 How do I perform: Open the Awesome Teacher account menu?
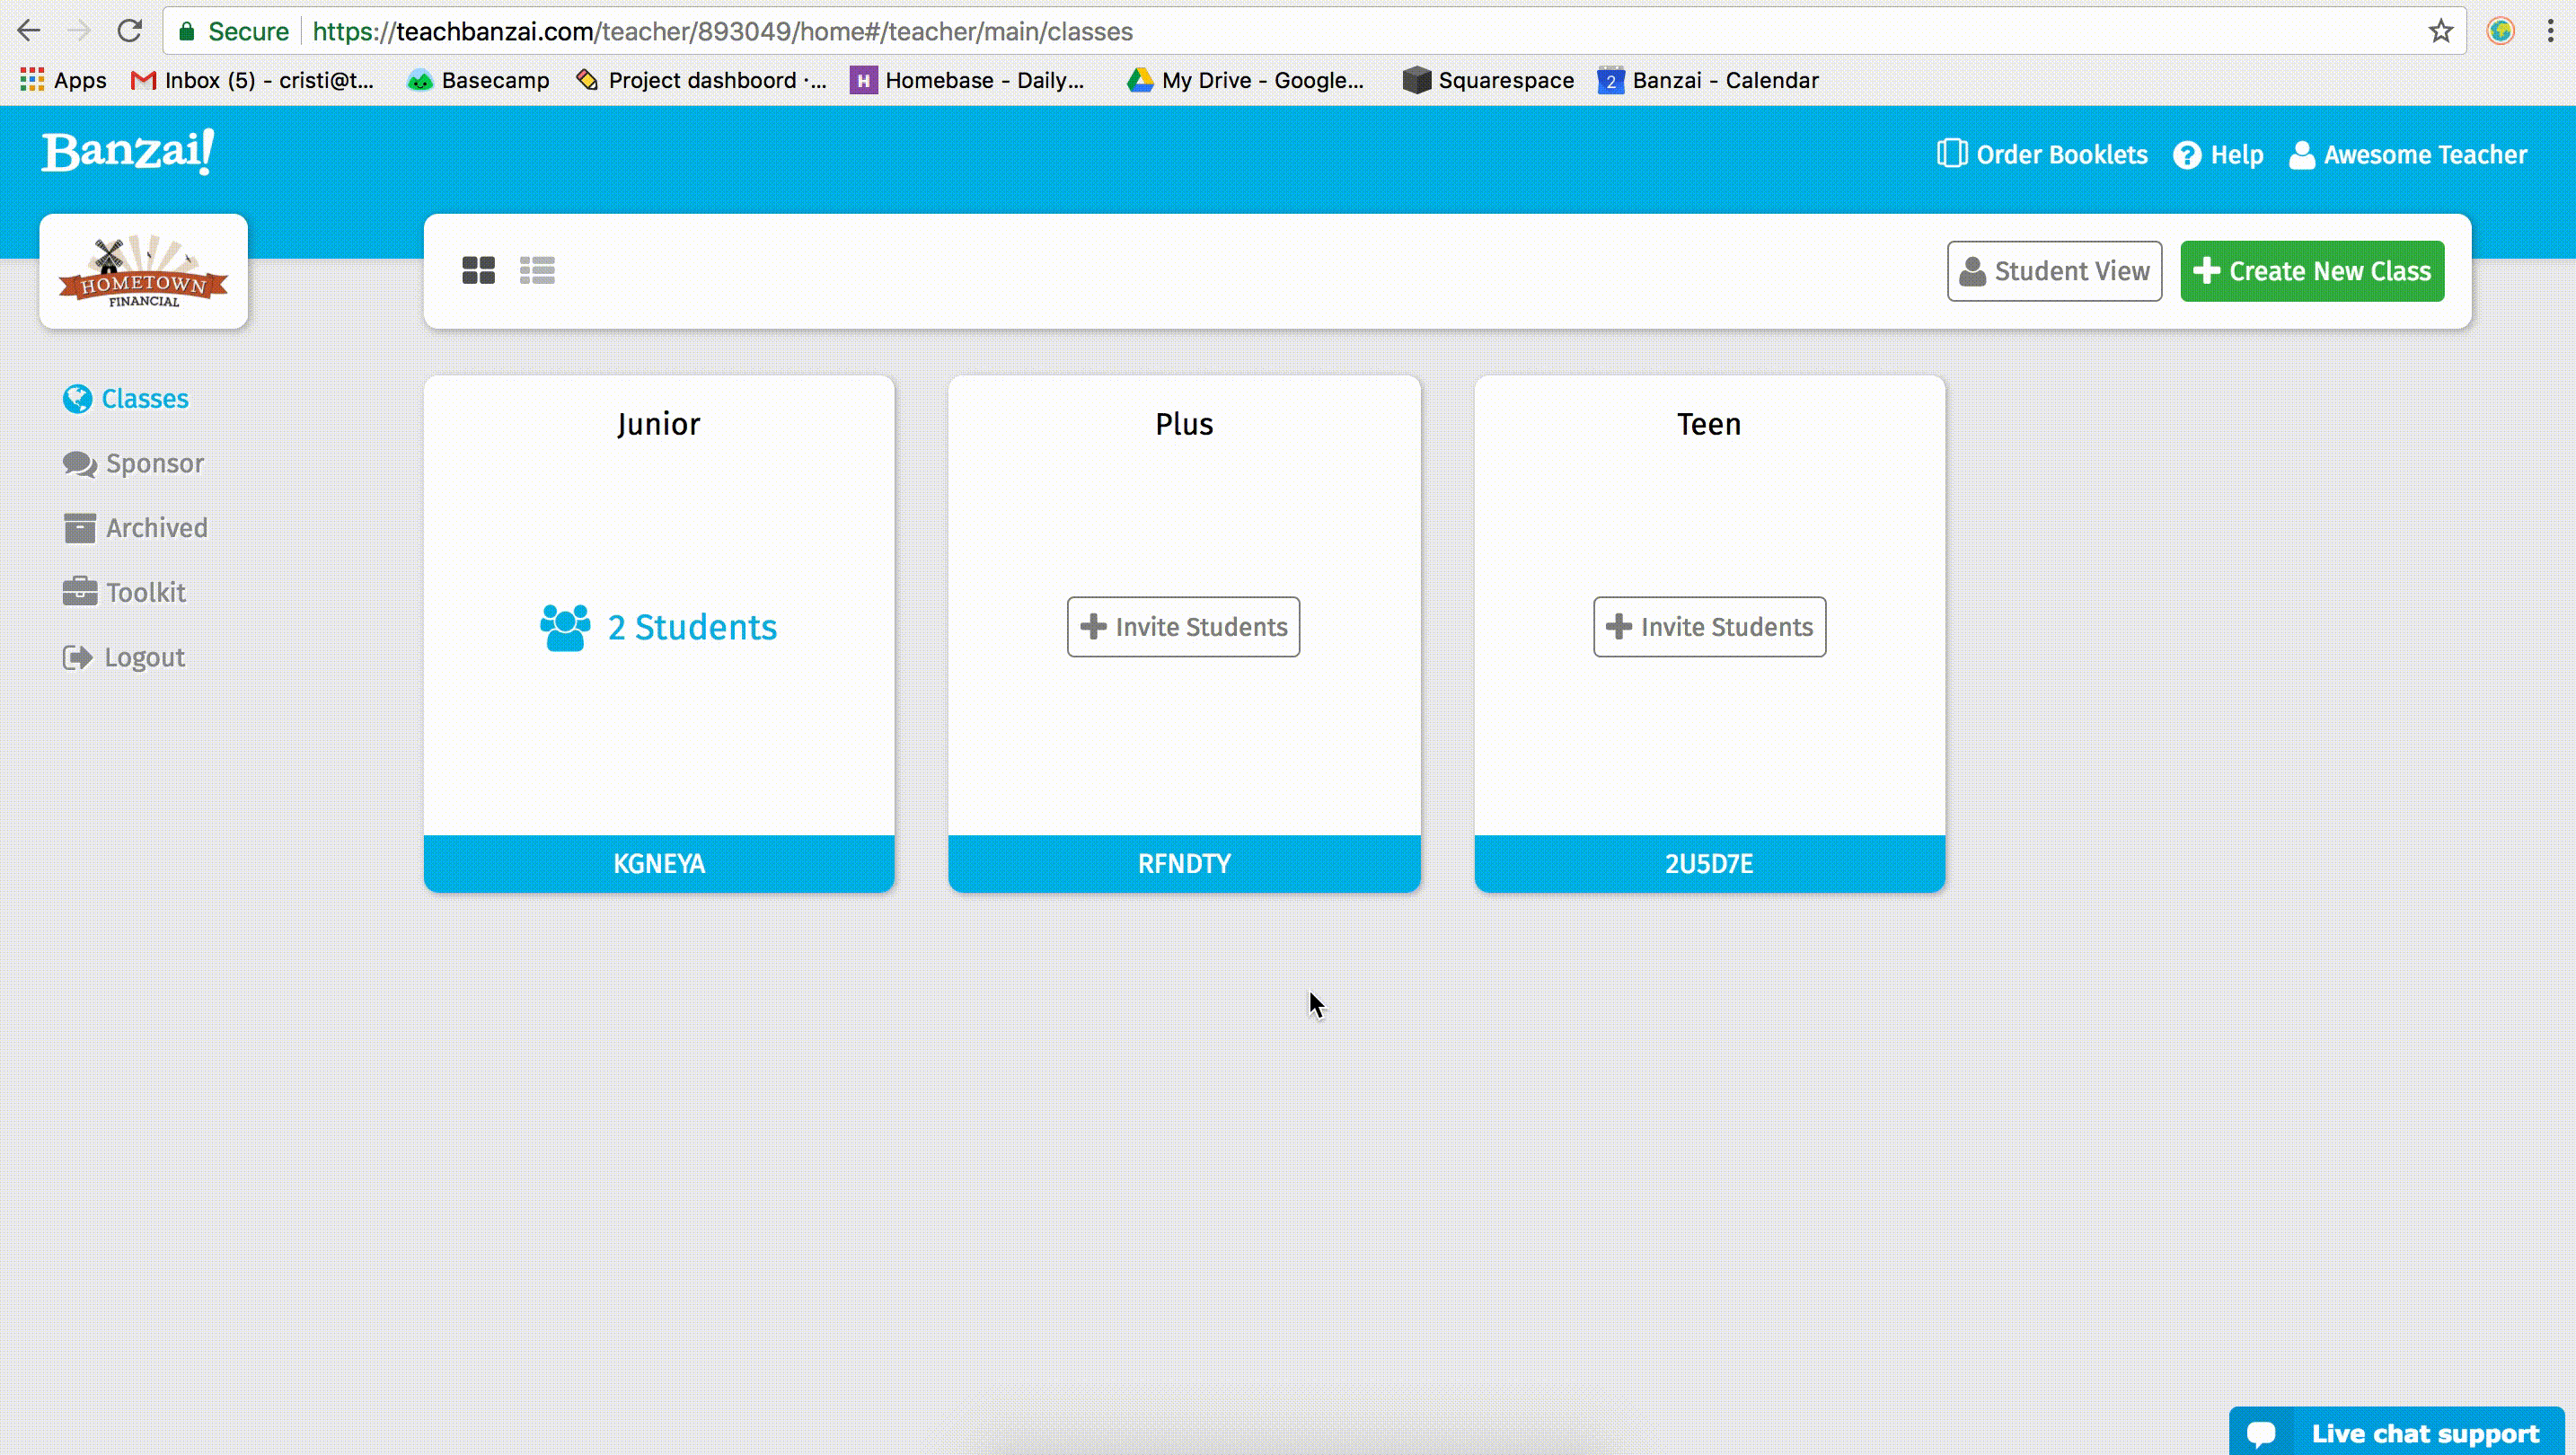tap(2408, 155)
